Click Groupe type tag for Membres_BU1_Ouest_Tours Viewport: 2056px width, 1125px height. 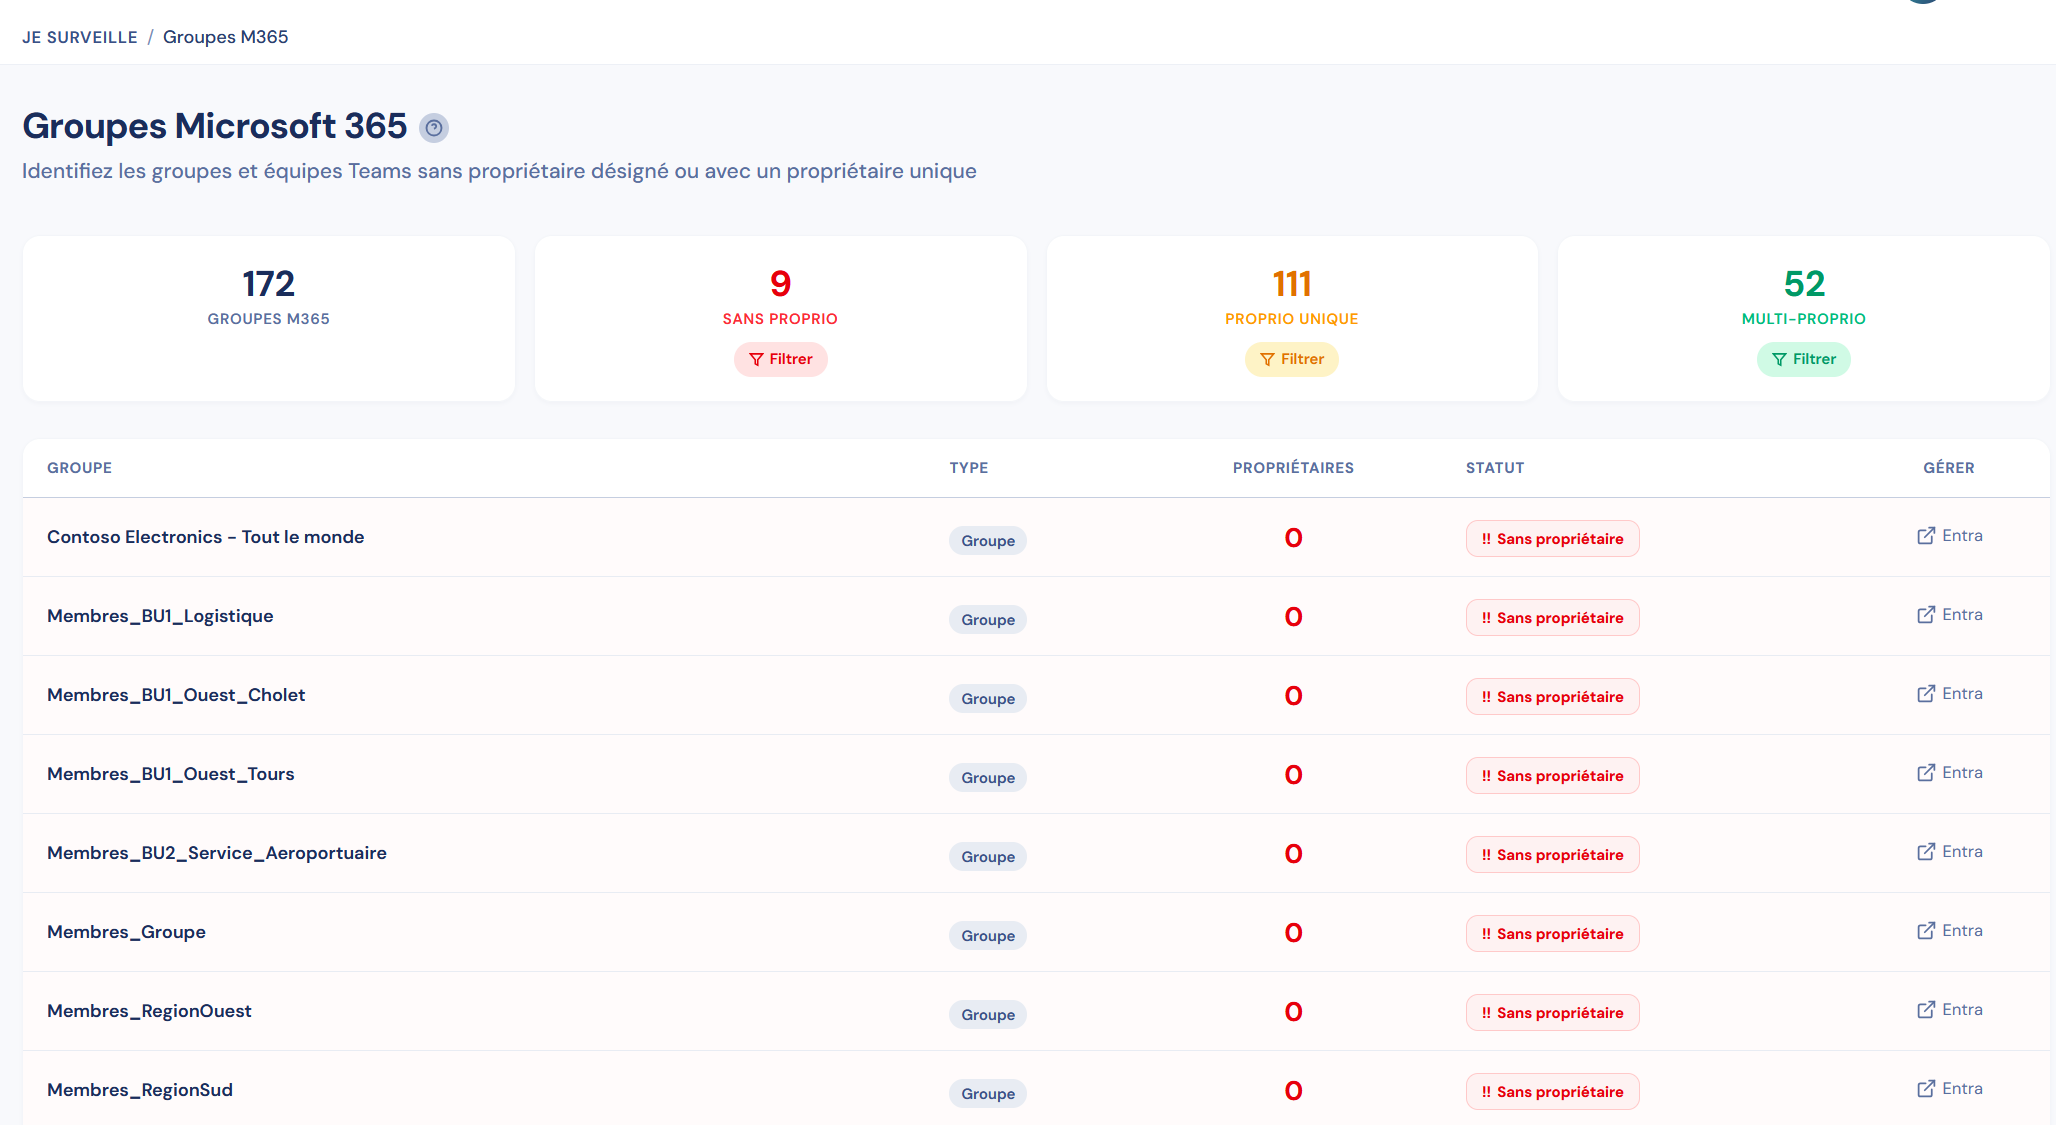988,778
